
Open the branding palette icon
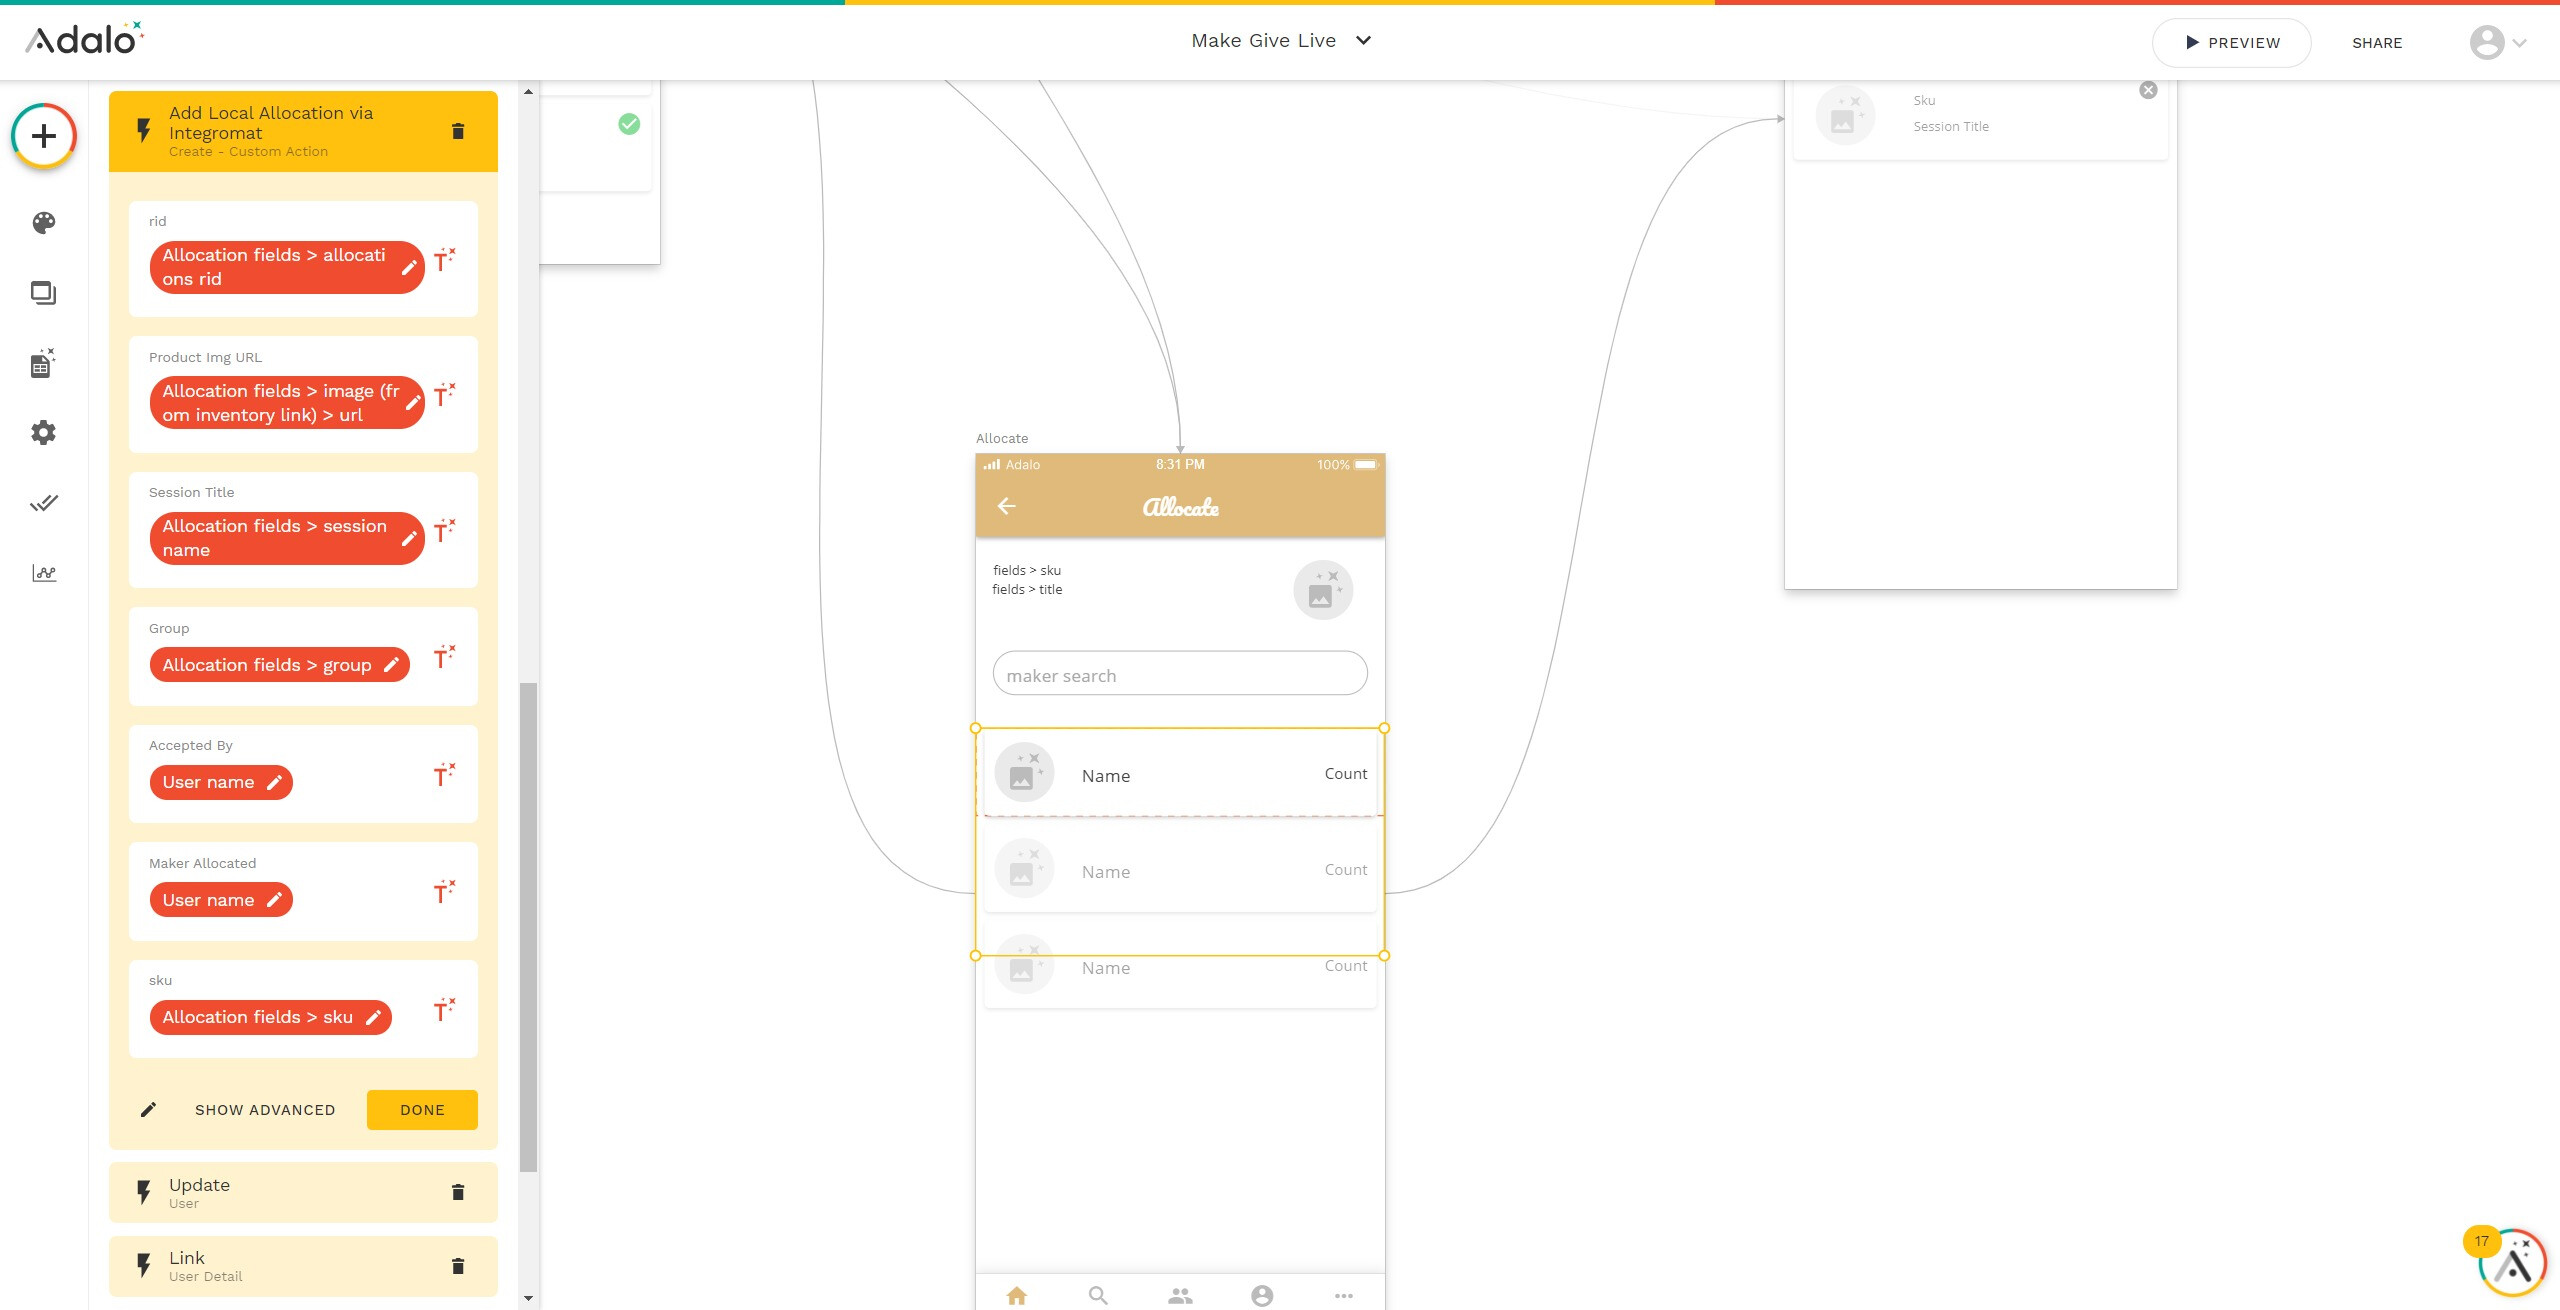pyautogui.click(x=43, y=223)
